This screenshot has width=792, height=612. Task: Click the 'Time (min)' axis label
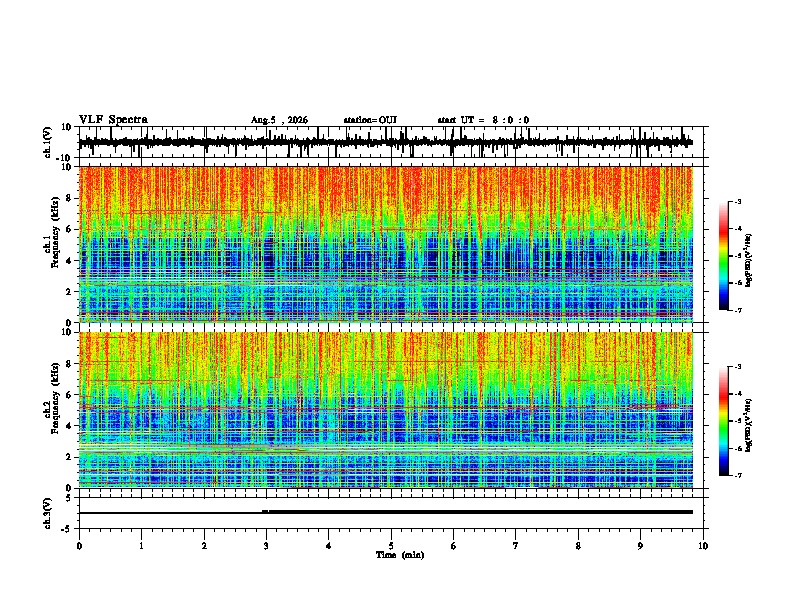(400, 555)
